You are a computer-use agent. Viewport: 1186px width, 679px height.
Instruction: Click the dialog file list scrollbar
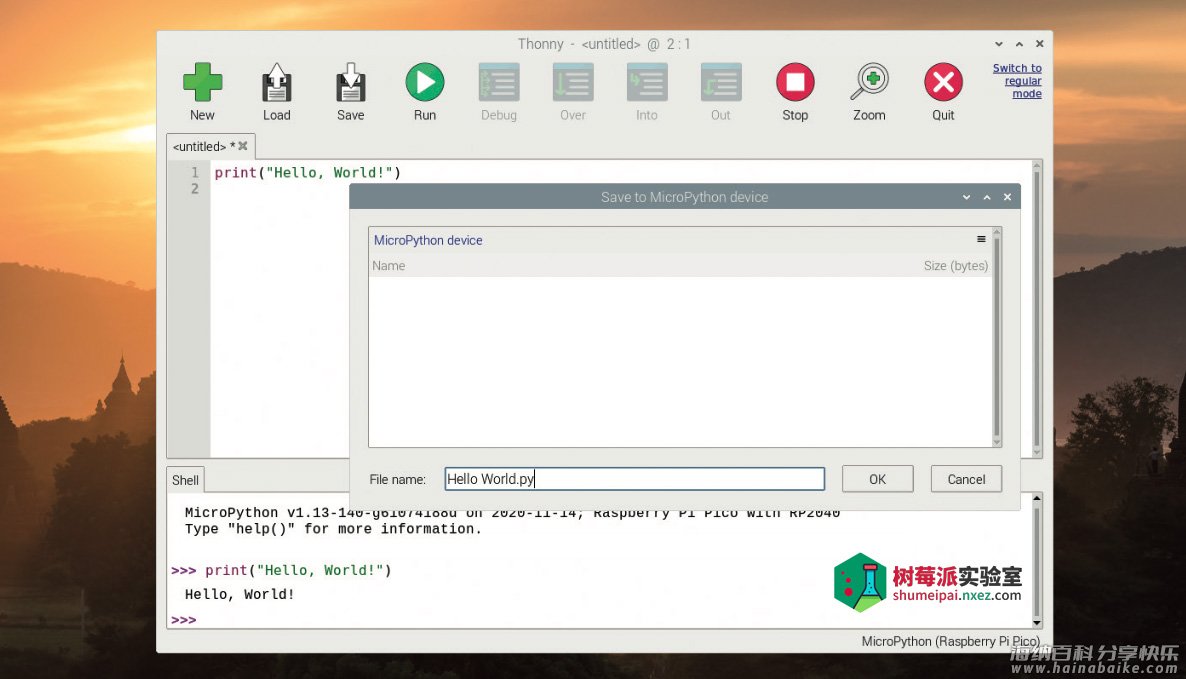997,336
